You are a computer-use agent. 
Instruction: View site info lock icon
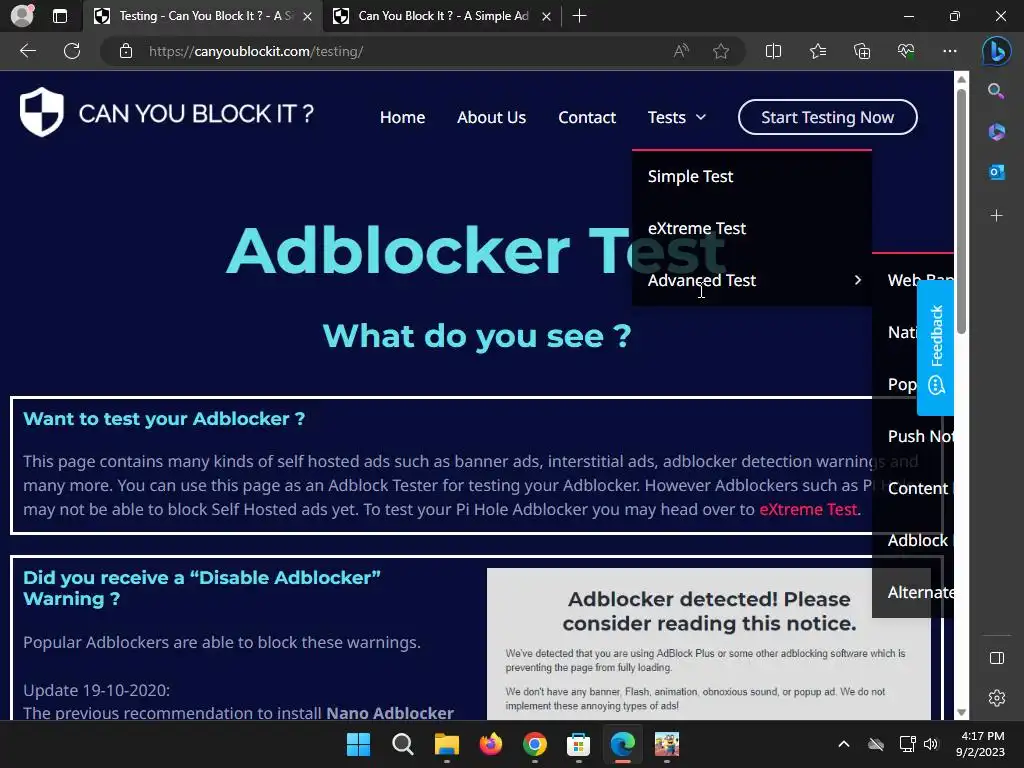[x=126, y=51]
